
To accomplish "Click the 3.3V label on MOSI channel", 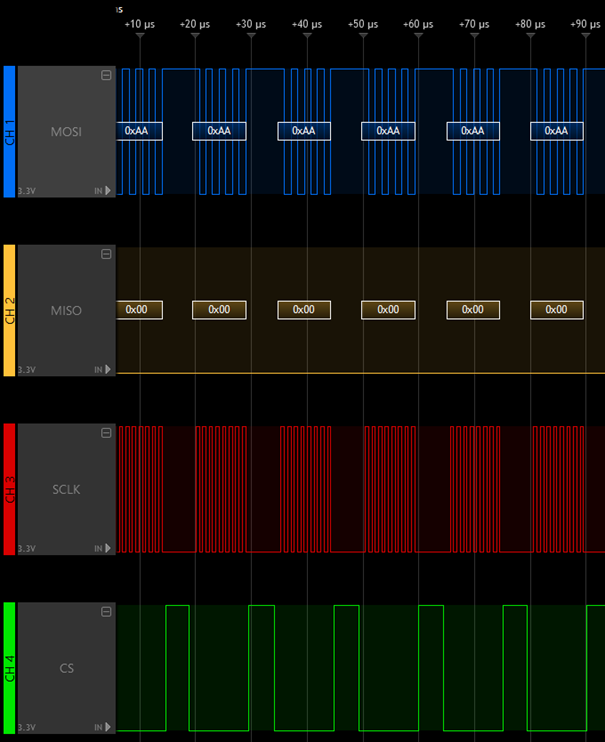I will tap(27, 191).
